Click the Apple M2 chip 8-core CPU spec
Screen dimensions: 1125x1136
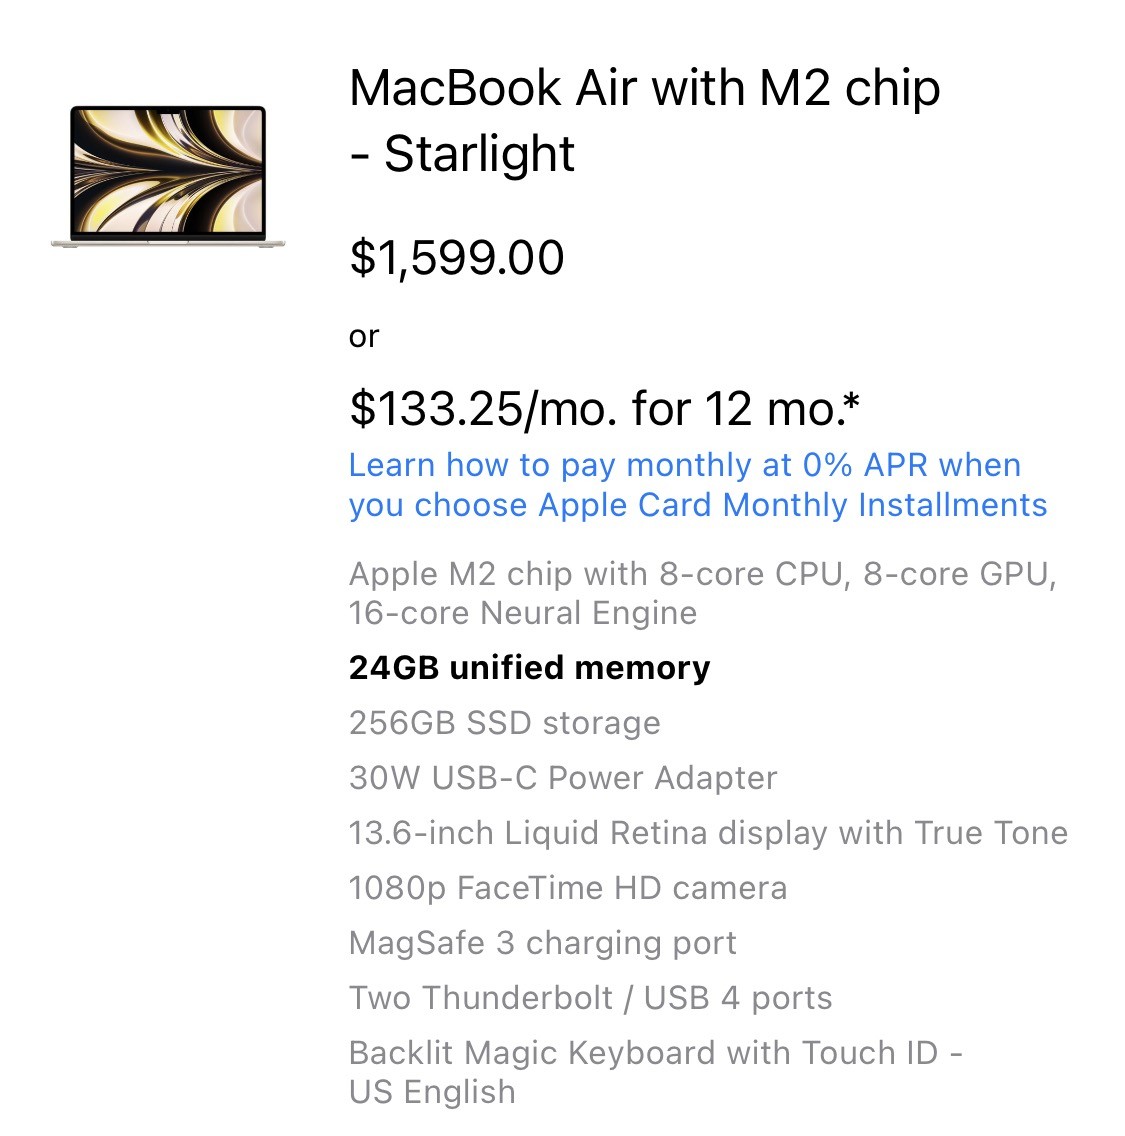[702, 574]
